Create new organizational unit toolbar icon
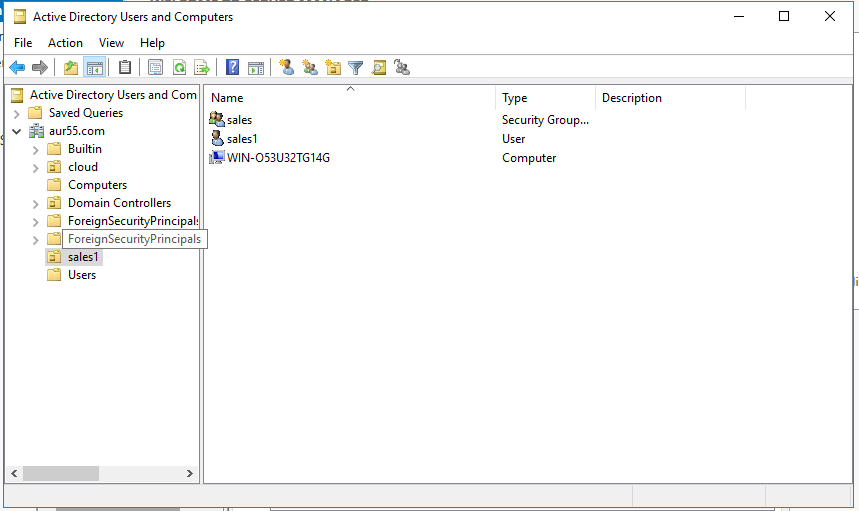 (x=333, y=67)
